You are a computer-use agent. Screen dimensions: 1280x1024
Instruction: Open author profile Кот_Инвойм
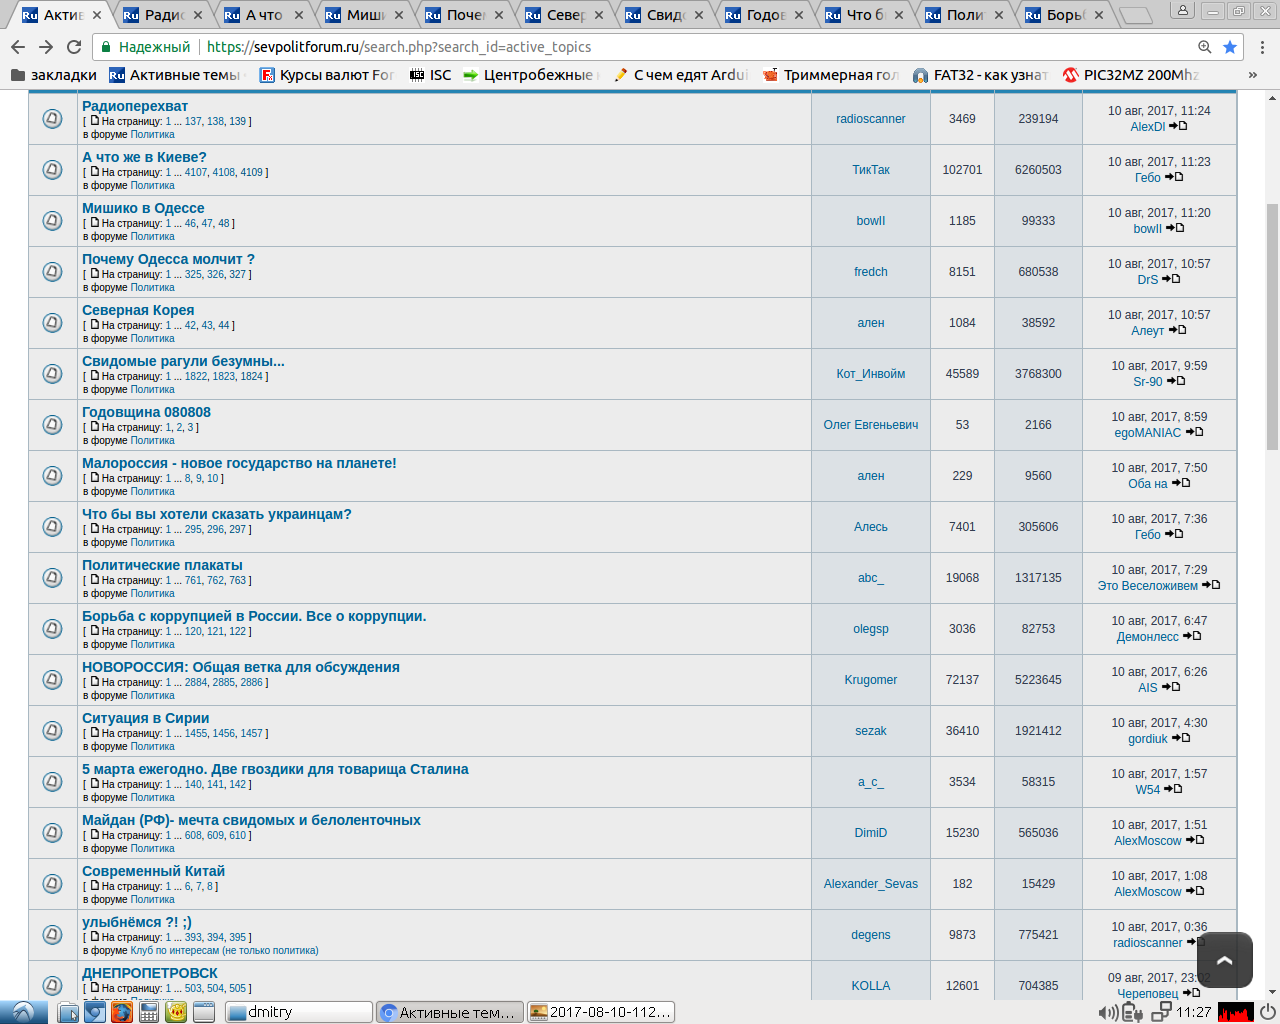tap(870, 374)
